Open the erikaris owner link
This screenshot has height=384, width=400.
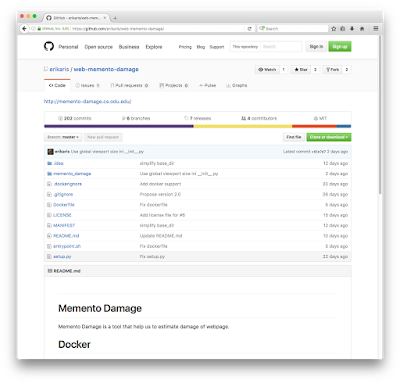[59, 69]
